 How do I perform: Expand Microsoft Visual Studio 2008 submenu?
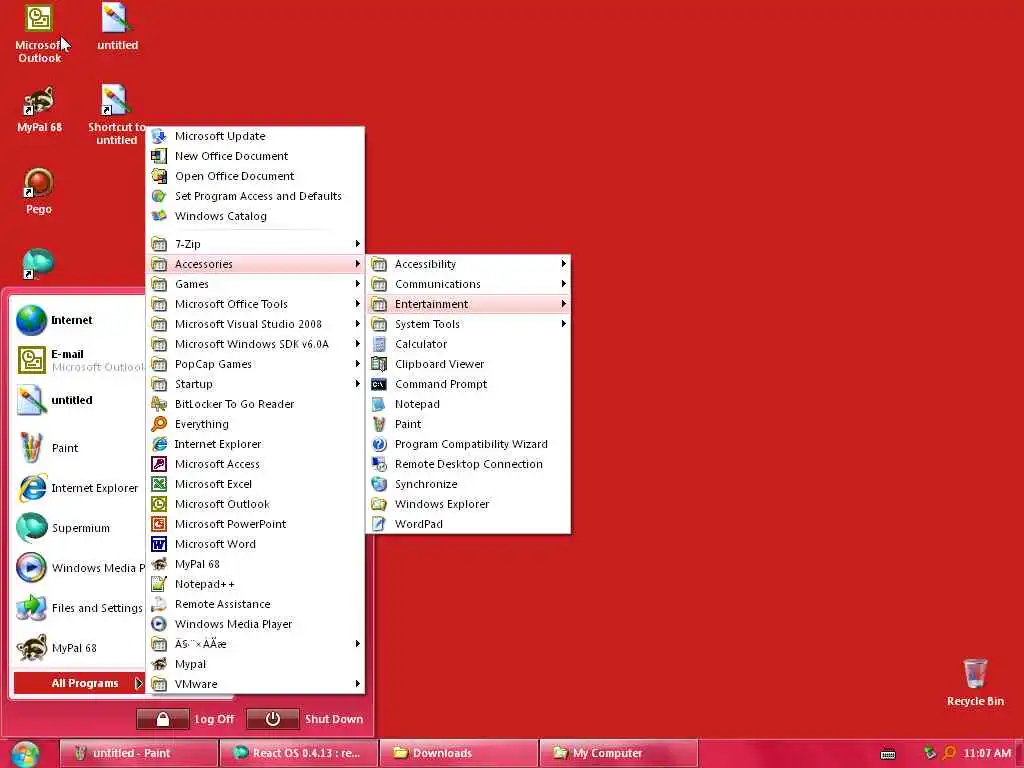click(255, 324)
